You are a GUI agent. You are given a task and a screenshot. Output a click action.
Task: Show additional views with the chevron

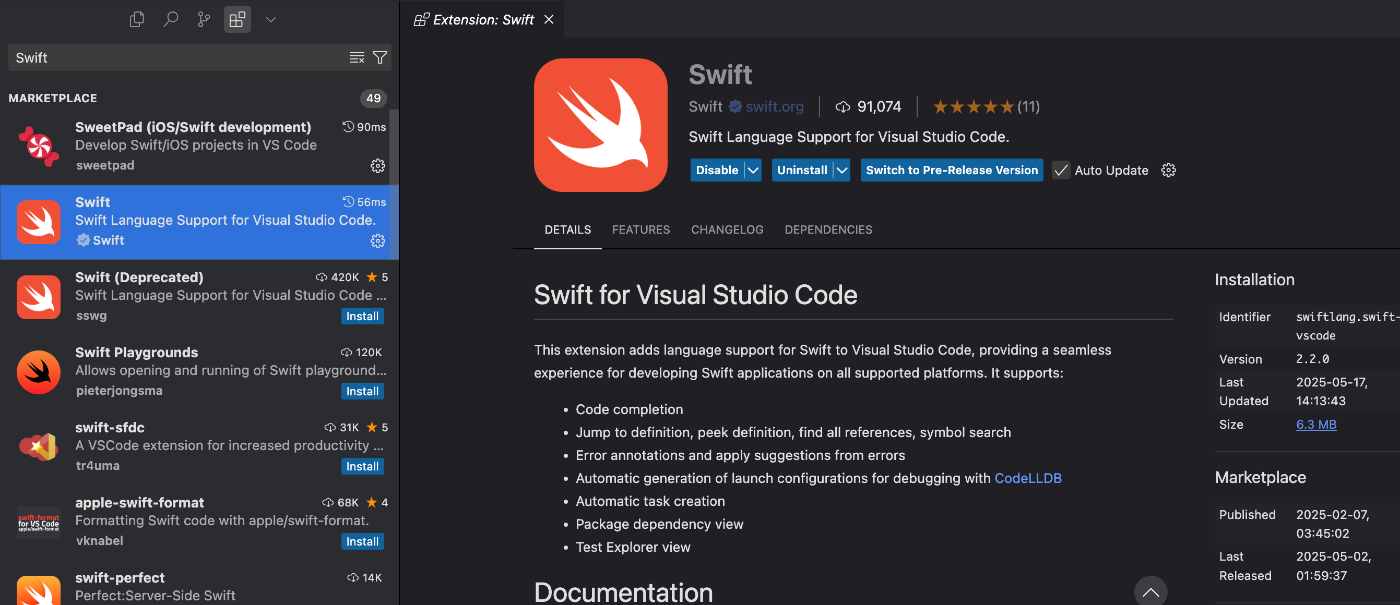pos(270,19)
